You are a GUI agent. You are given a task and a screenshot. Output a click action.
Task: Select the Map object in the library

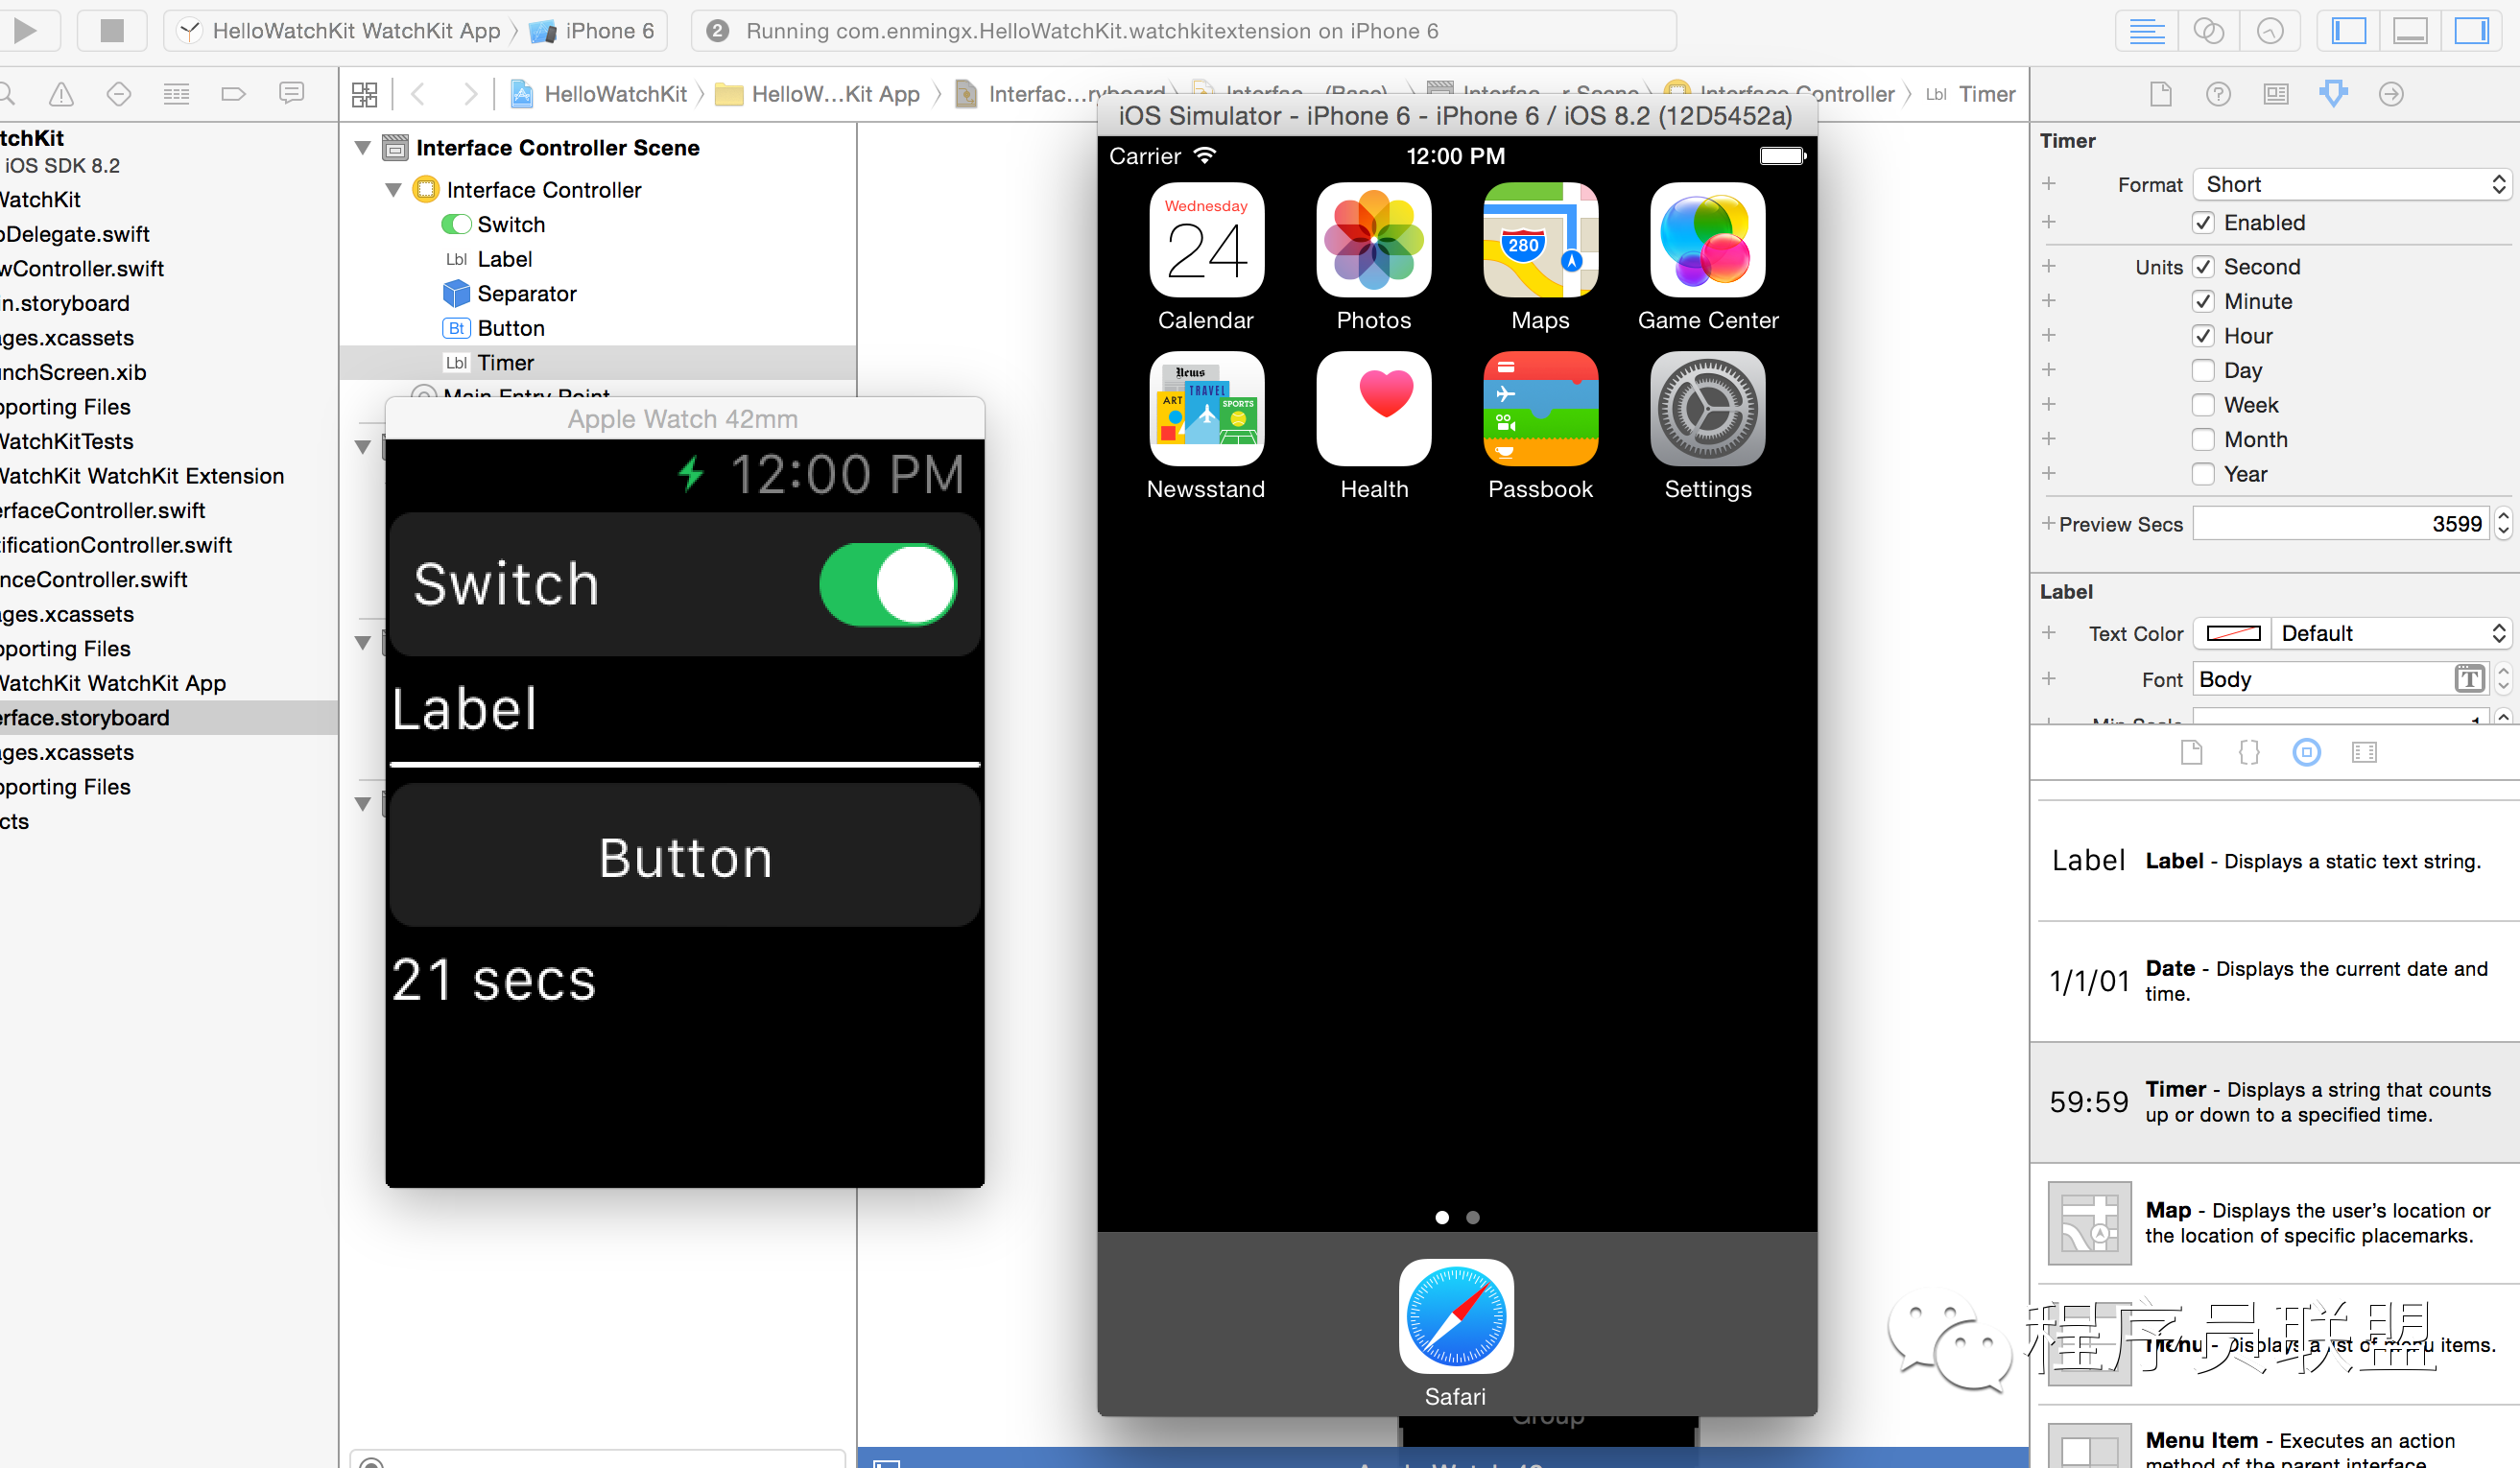tap(2274, 1223)
